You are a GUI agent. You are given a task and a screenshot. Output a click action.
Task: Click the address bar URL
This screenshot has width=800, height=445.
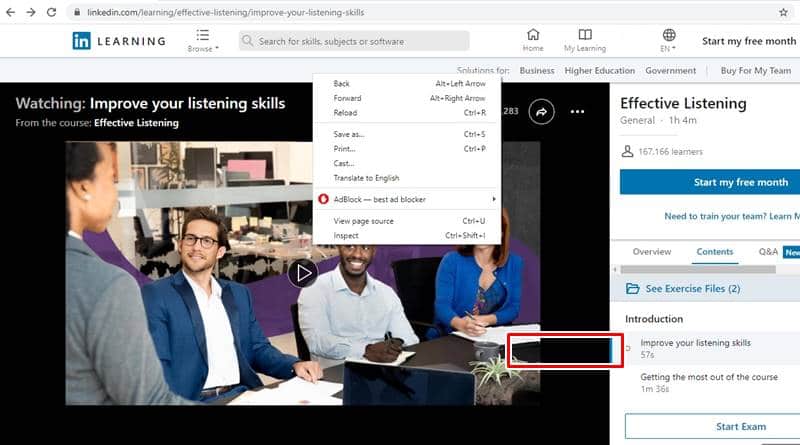225,12
